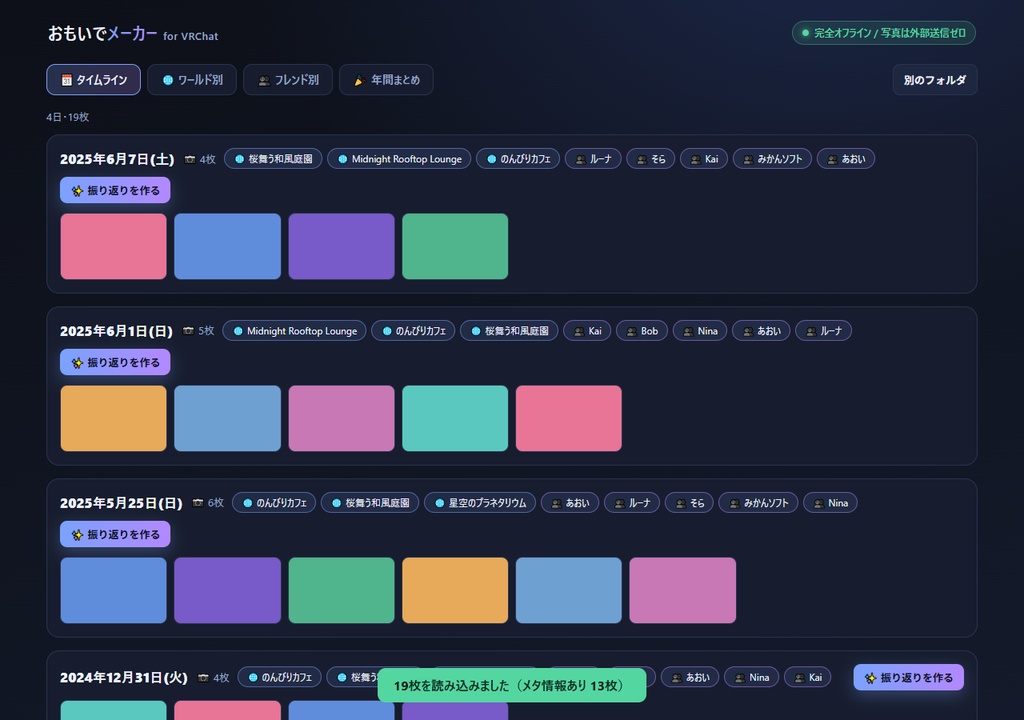Screen dimensions: 1024x720
Task: Select のんびりカフェ chip in June 7 row
Action: pyautogui.click(x=518, y=159)
